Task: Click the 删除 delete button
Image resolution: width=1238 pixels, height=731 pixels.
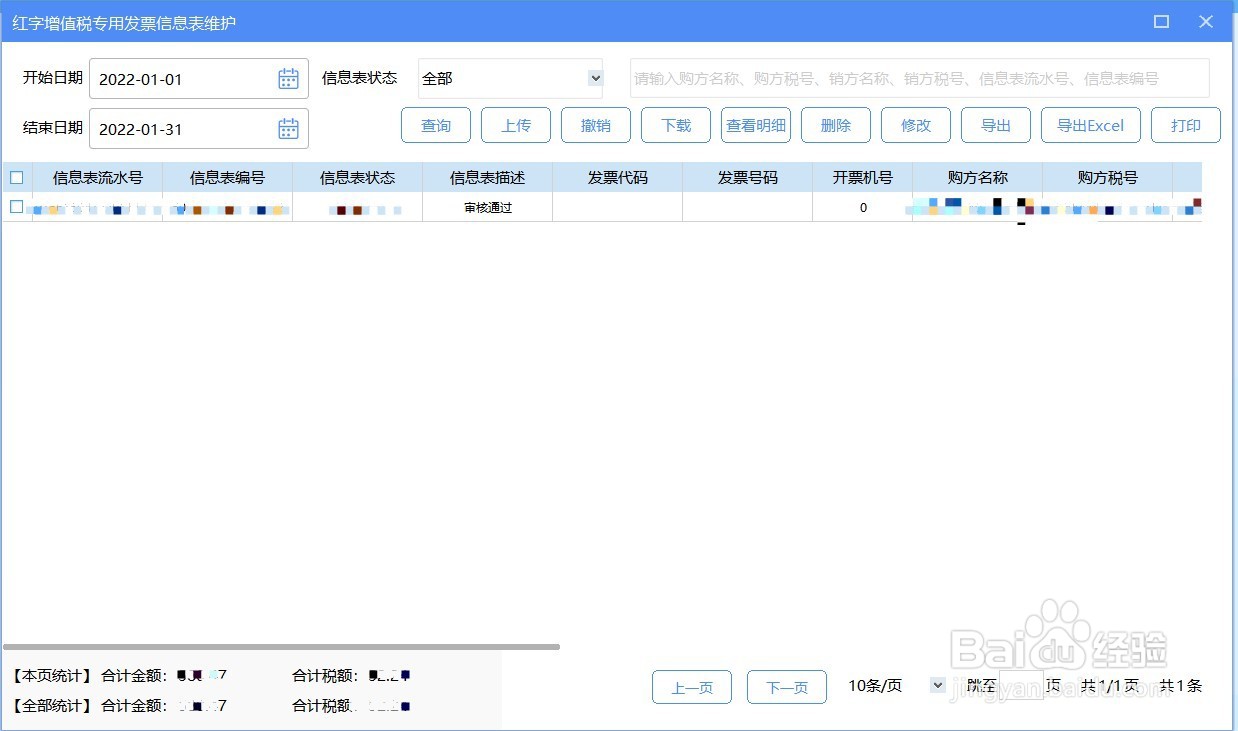Action: click(836, 125)
